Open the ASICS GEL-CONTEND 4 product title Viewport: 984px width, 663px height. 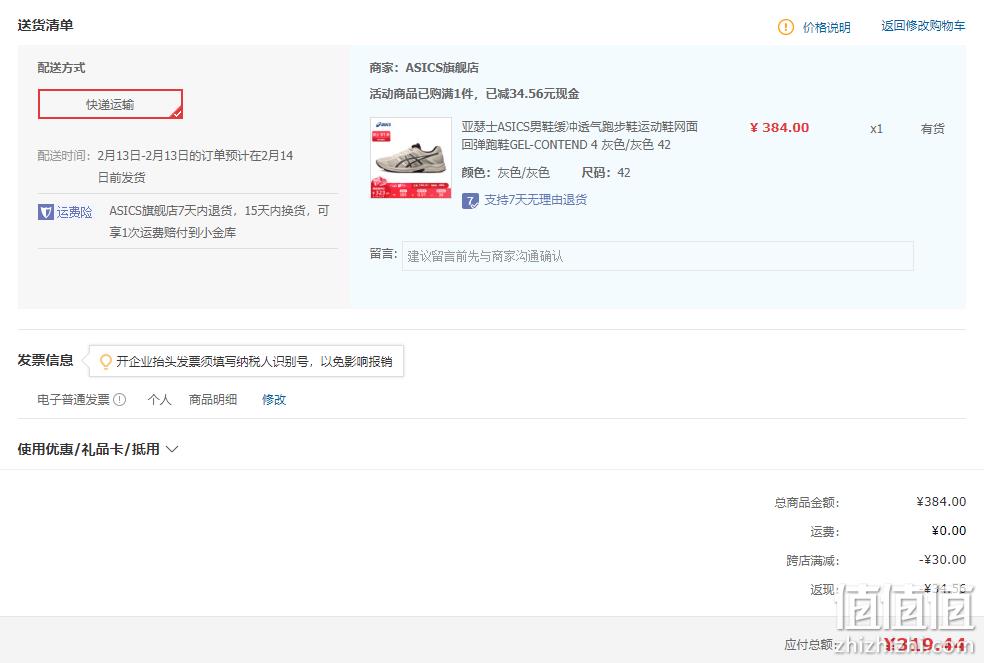click(579, 136)
